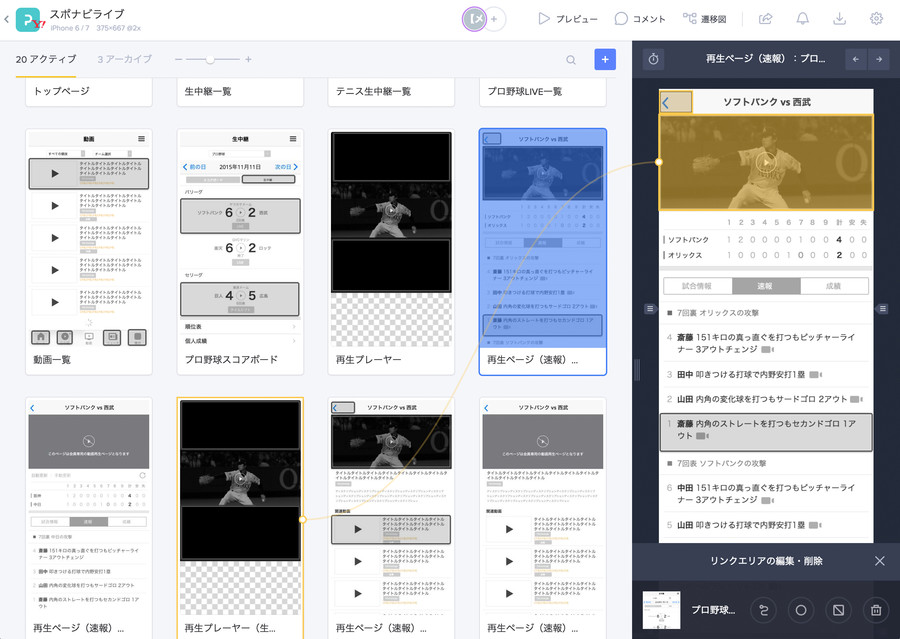Add a member with the plus circle
The width and height of the screenshot is (900, 639).
pos(494,19)
